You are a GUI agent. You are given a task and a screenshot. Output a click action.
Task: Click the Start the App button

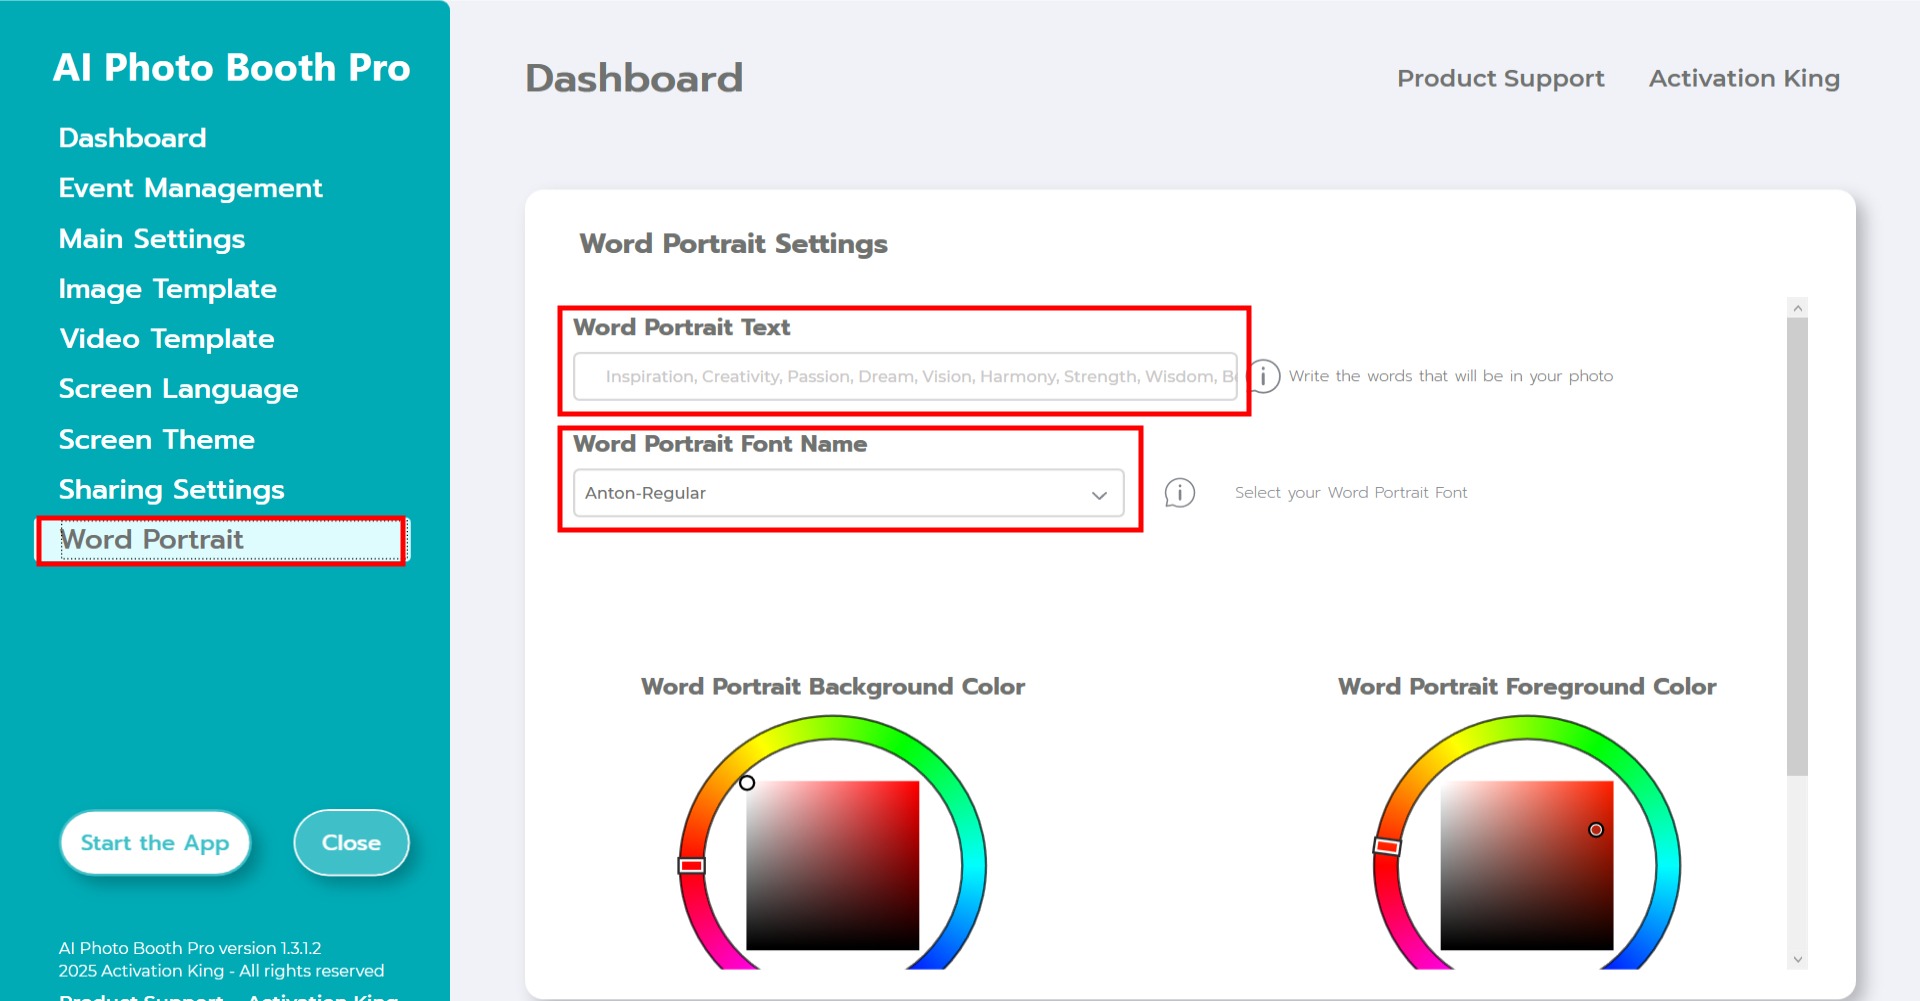[155, 843]
